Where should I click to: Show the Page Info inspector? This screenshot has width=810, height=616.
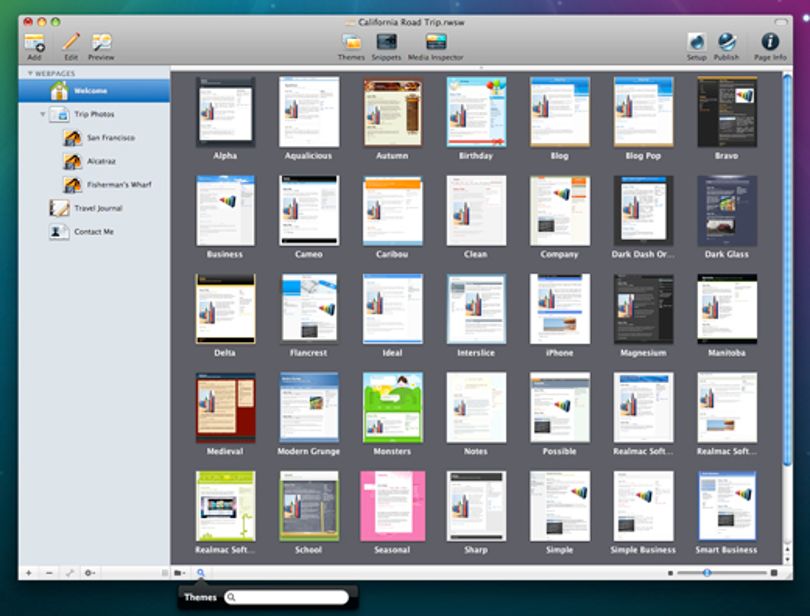[770, 42]
